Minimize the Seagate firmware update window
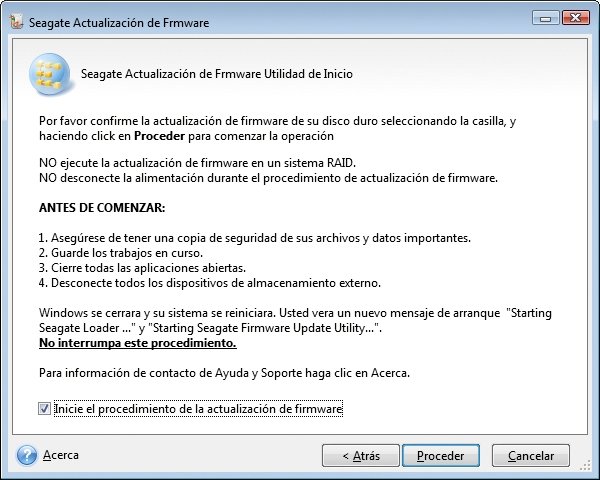This screenshot has height=480, width=600. [x=546, y=18]
